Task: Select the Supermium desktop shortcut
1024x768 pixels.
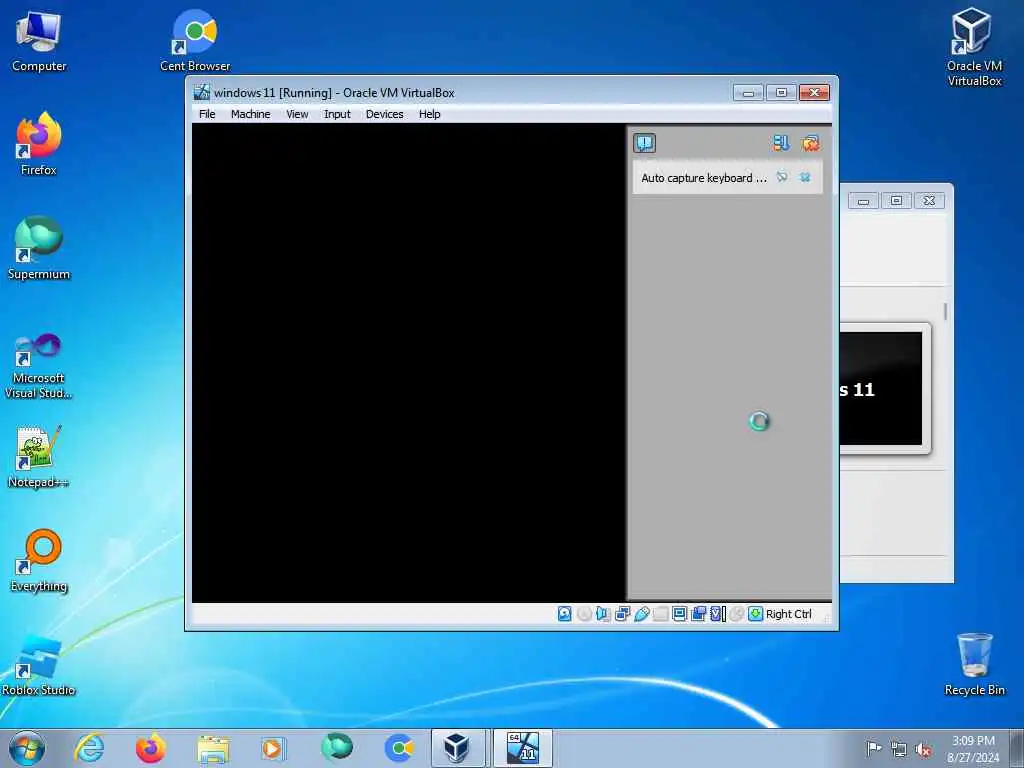Action: point(39,248)
